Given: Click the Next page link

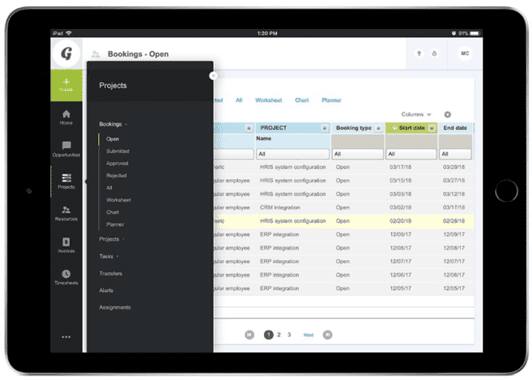Looking at the screenshot, I should (x=308, y=335).
